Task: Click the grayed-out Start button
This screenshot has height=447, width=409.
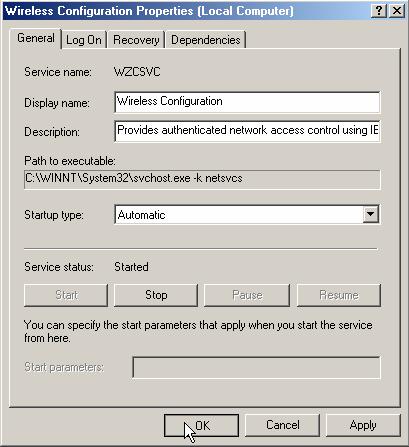Action: (x=66, y=295)
